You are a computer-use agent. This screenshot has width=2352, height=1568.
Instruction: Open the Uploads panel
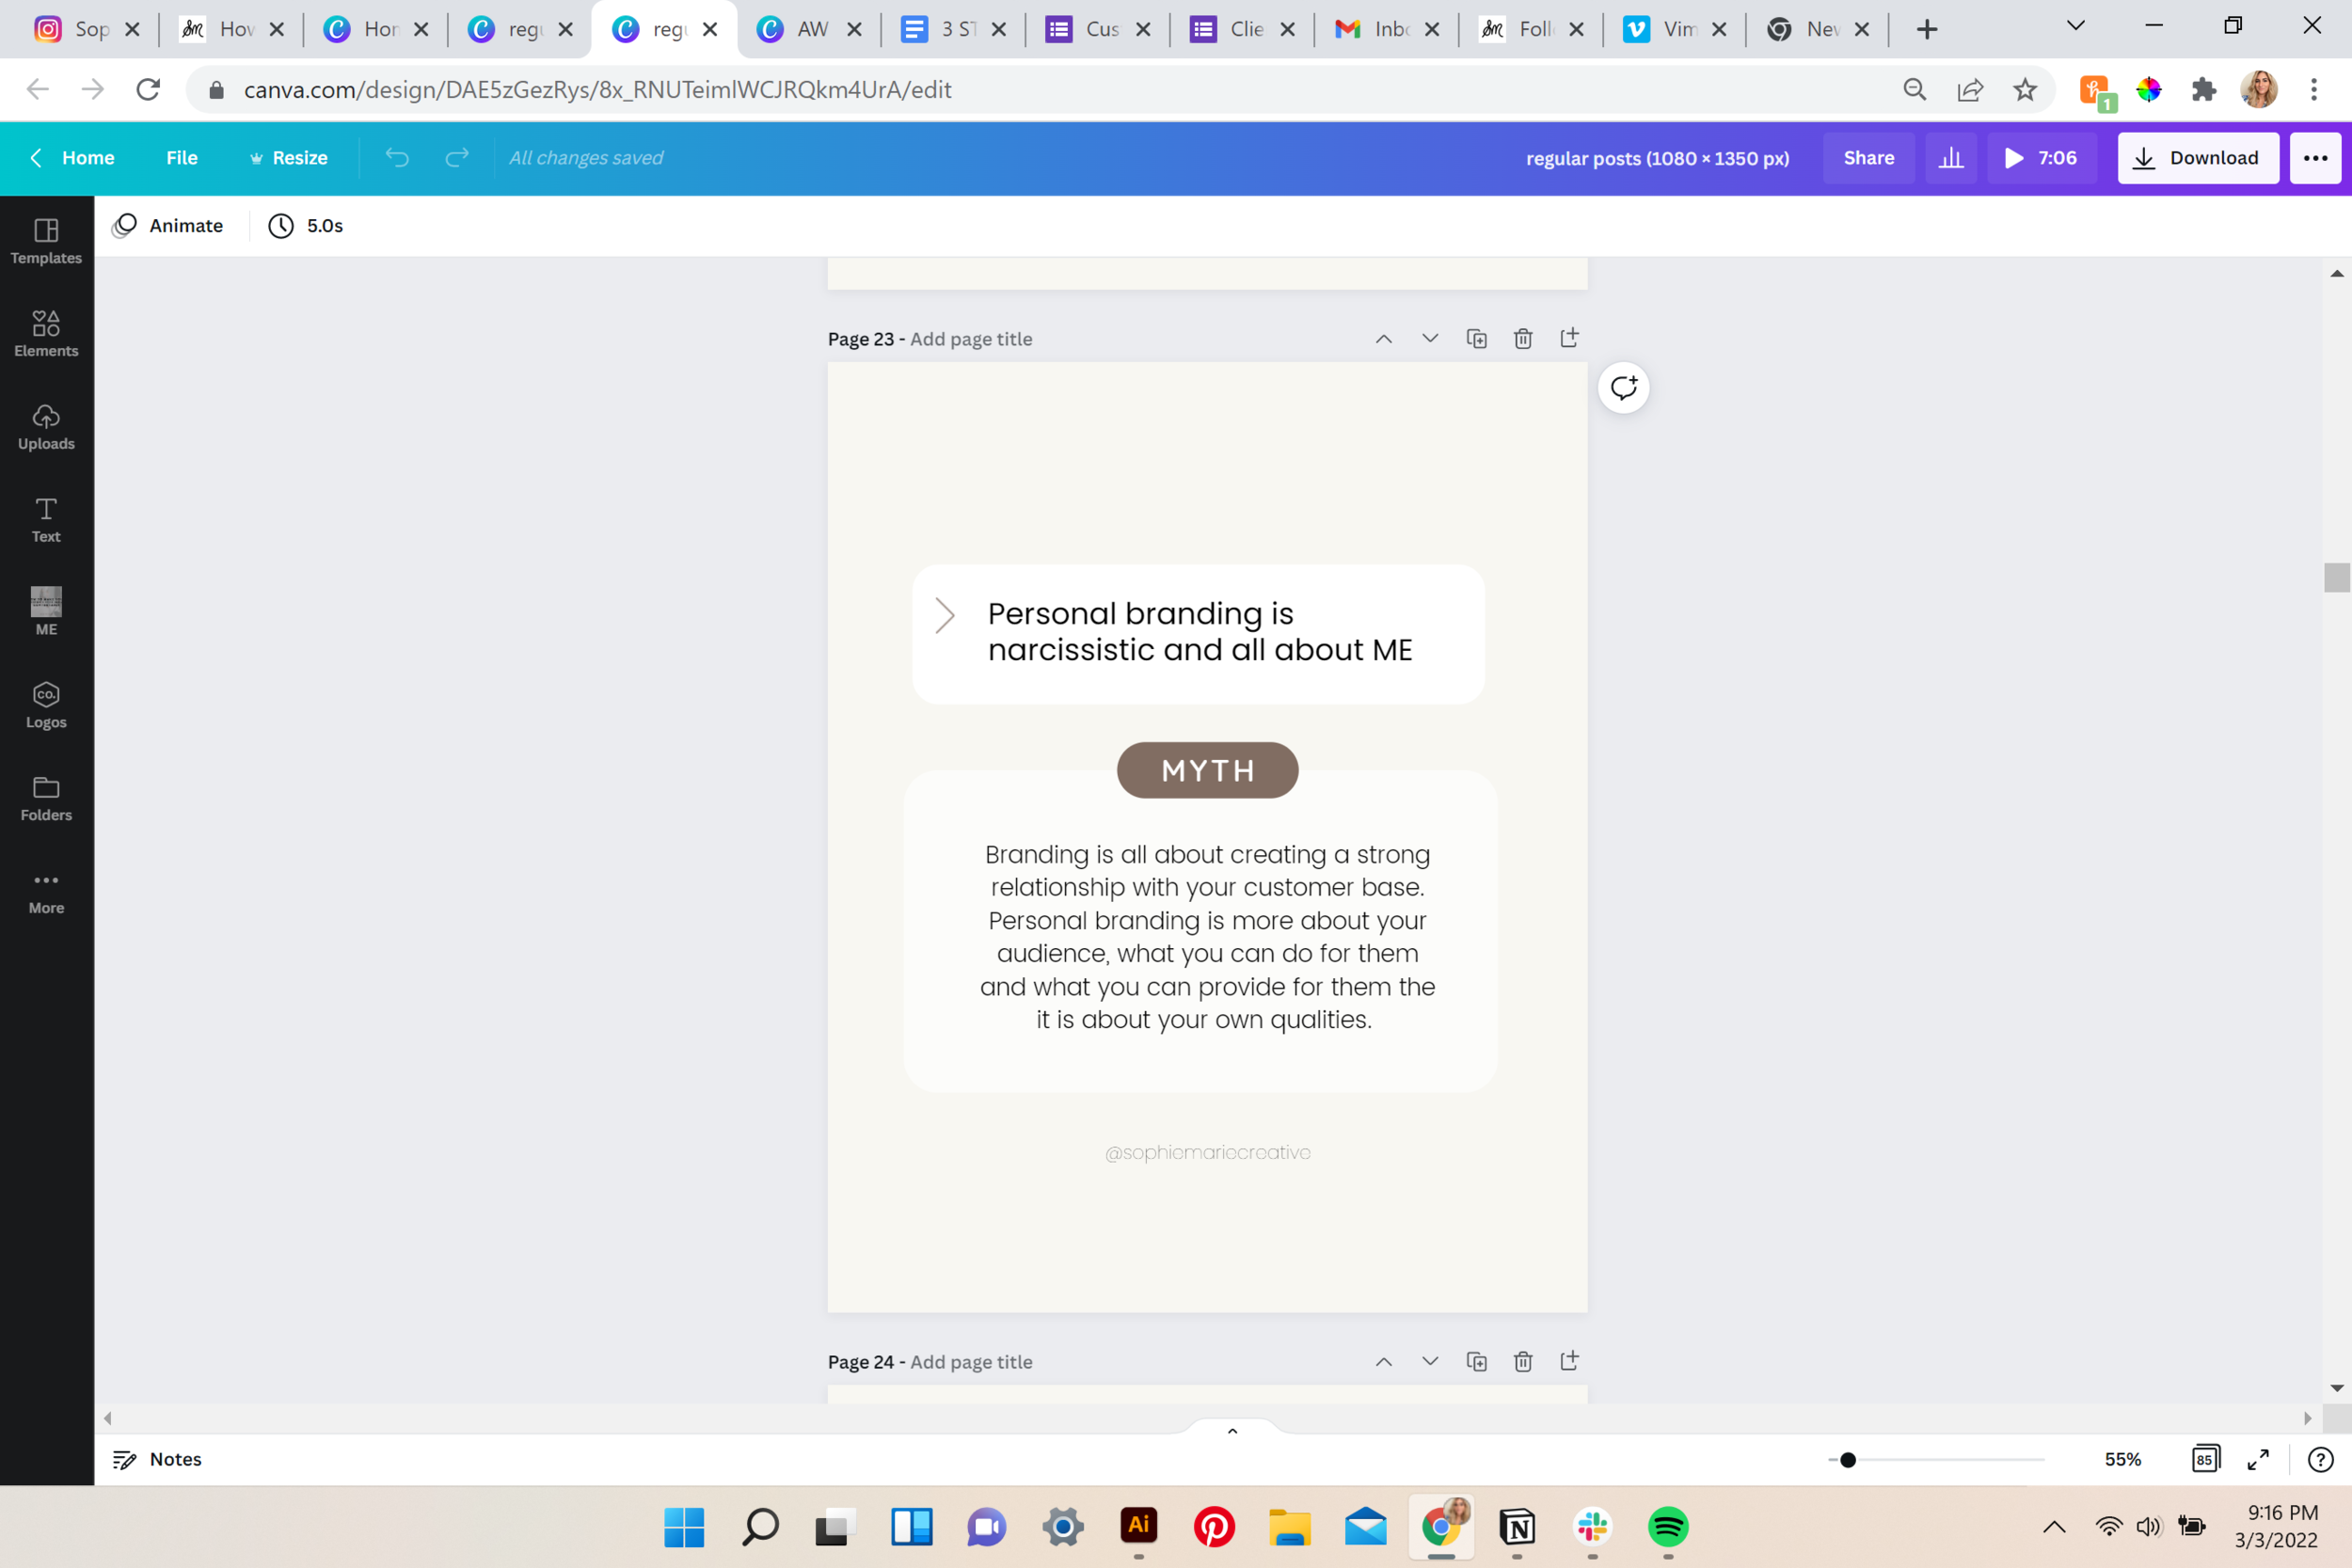[46, 426]
